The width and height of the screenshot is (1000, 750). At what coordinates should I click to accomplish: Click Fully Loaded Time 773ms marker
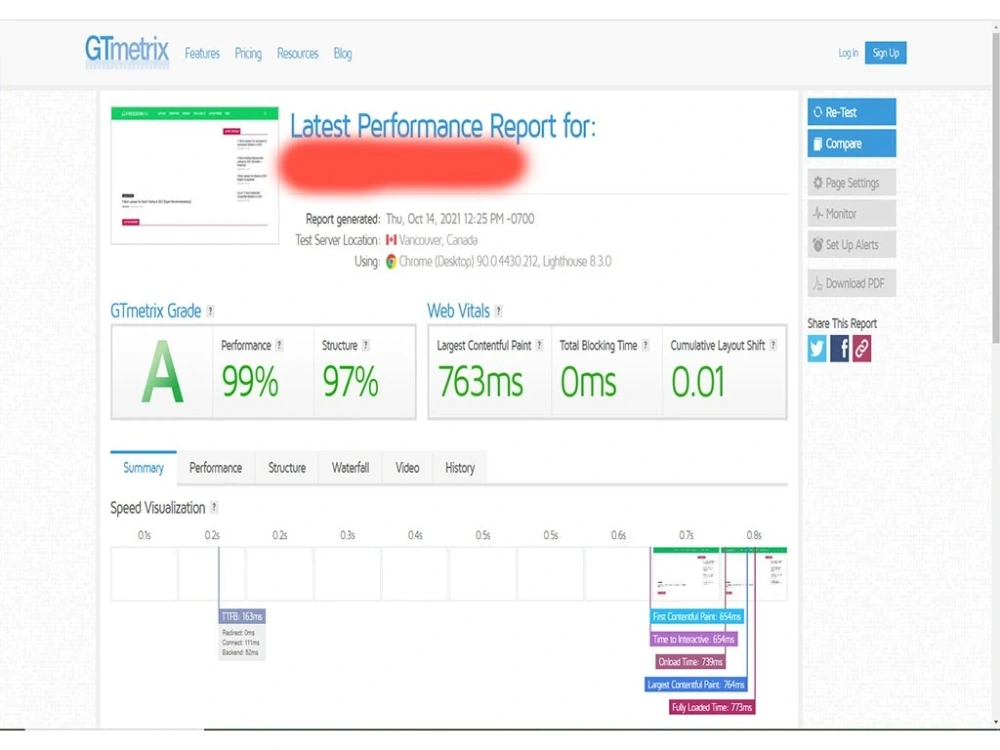point(712,707)
